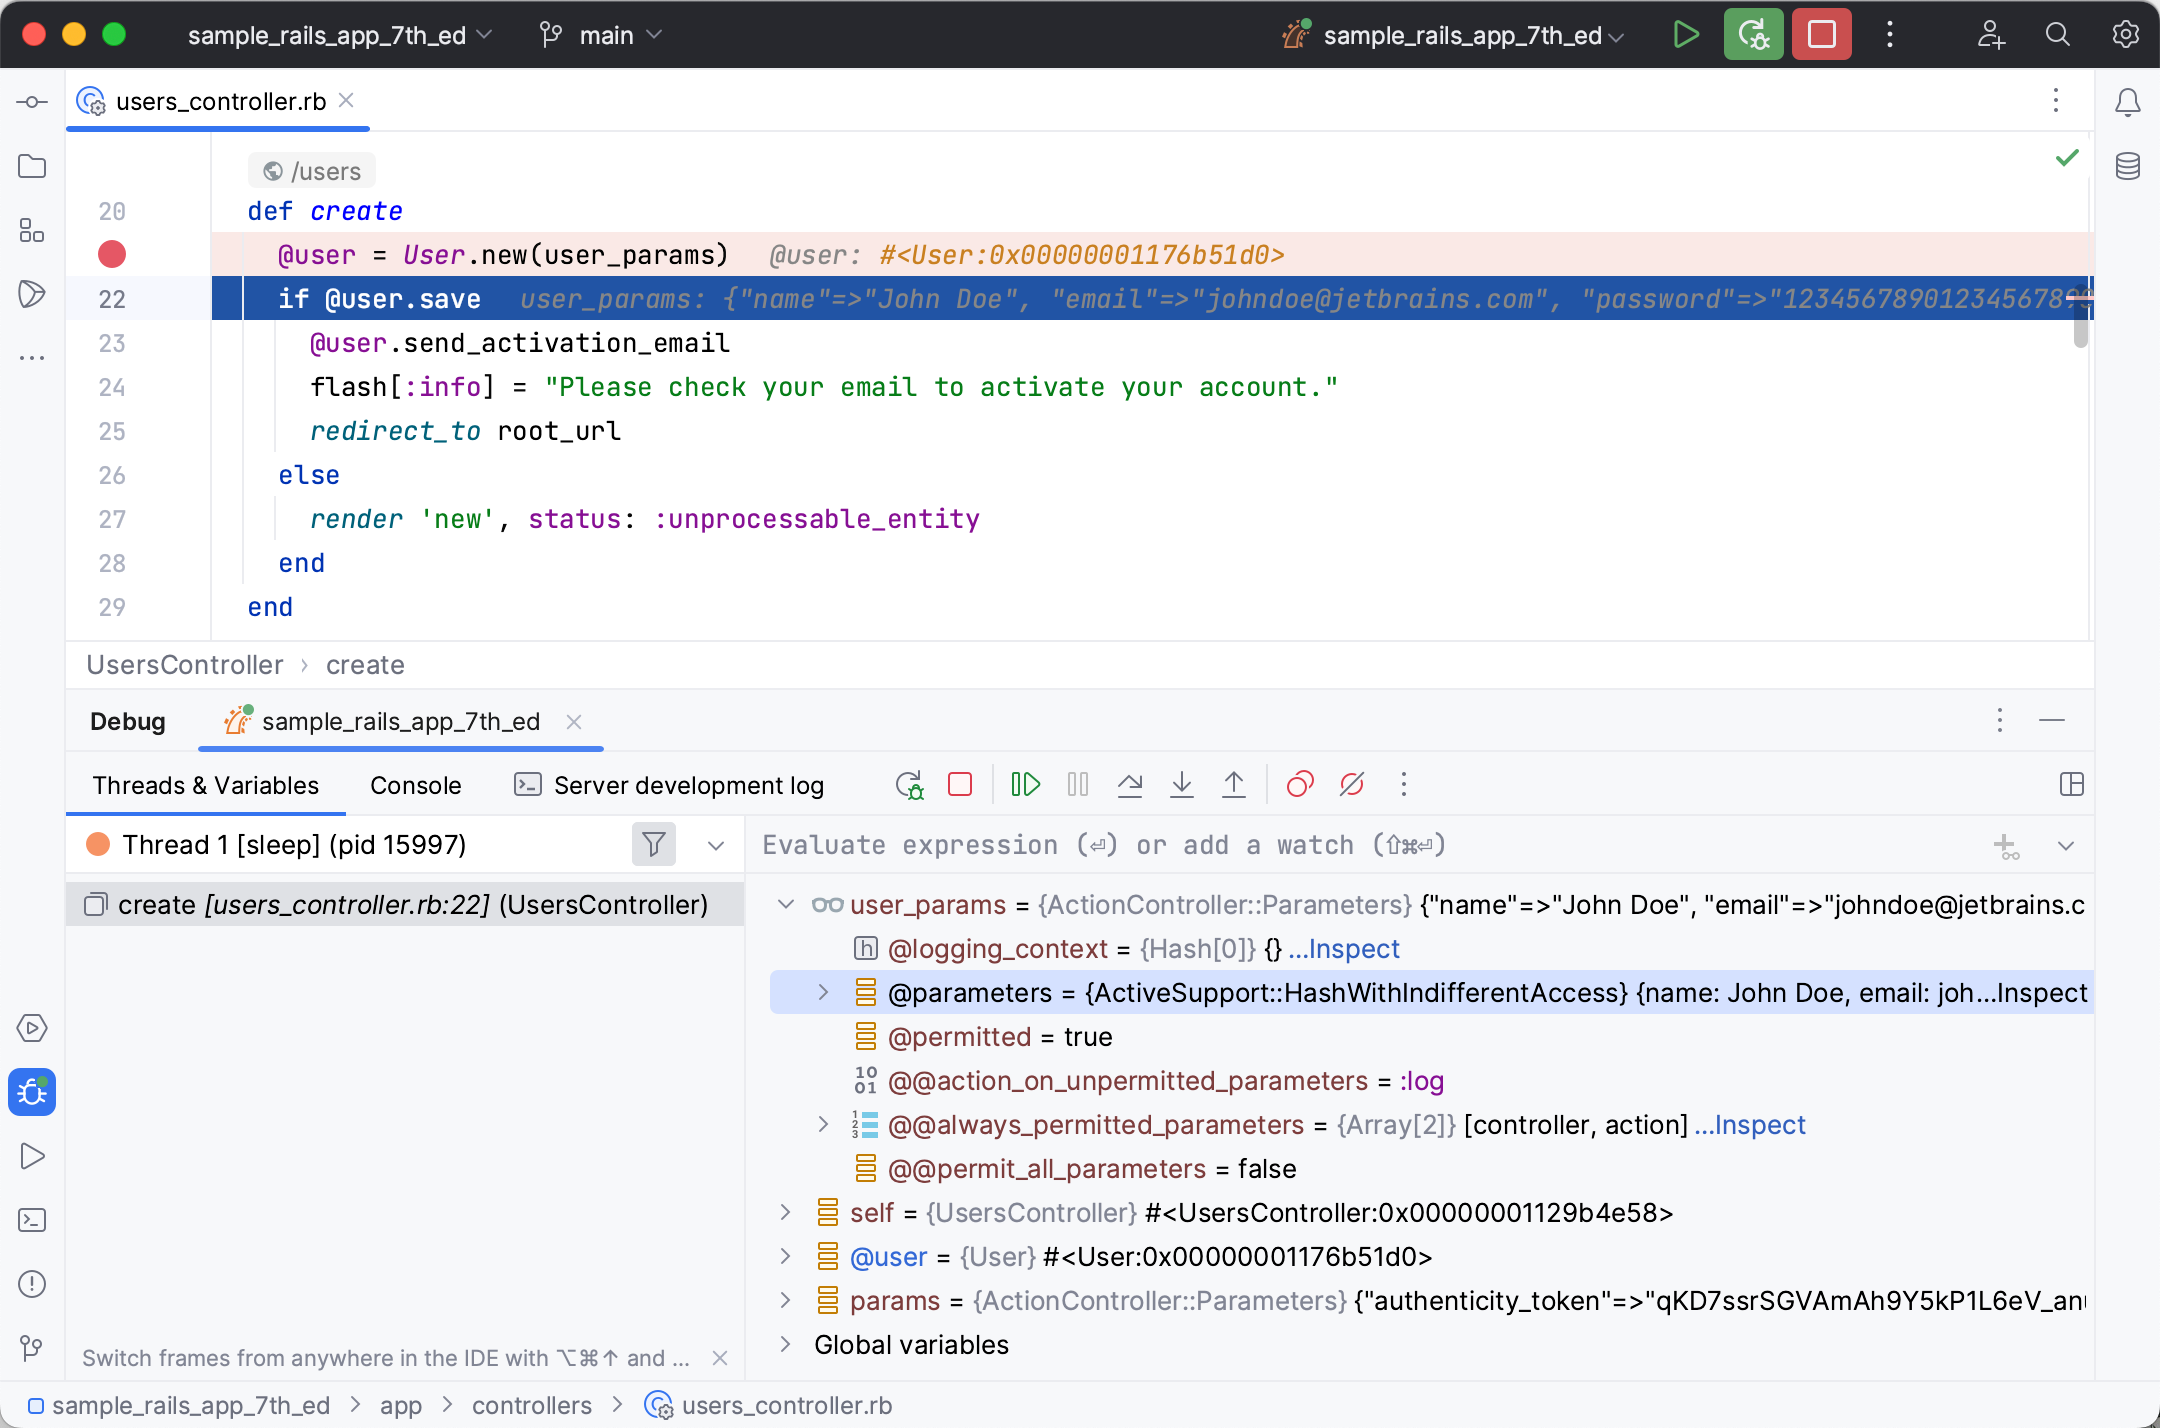This screenshot has width=2160, height=1428.
Task: Click the Mute Breakpoints toggle icon
Action: coord(1351,784)
